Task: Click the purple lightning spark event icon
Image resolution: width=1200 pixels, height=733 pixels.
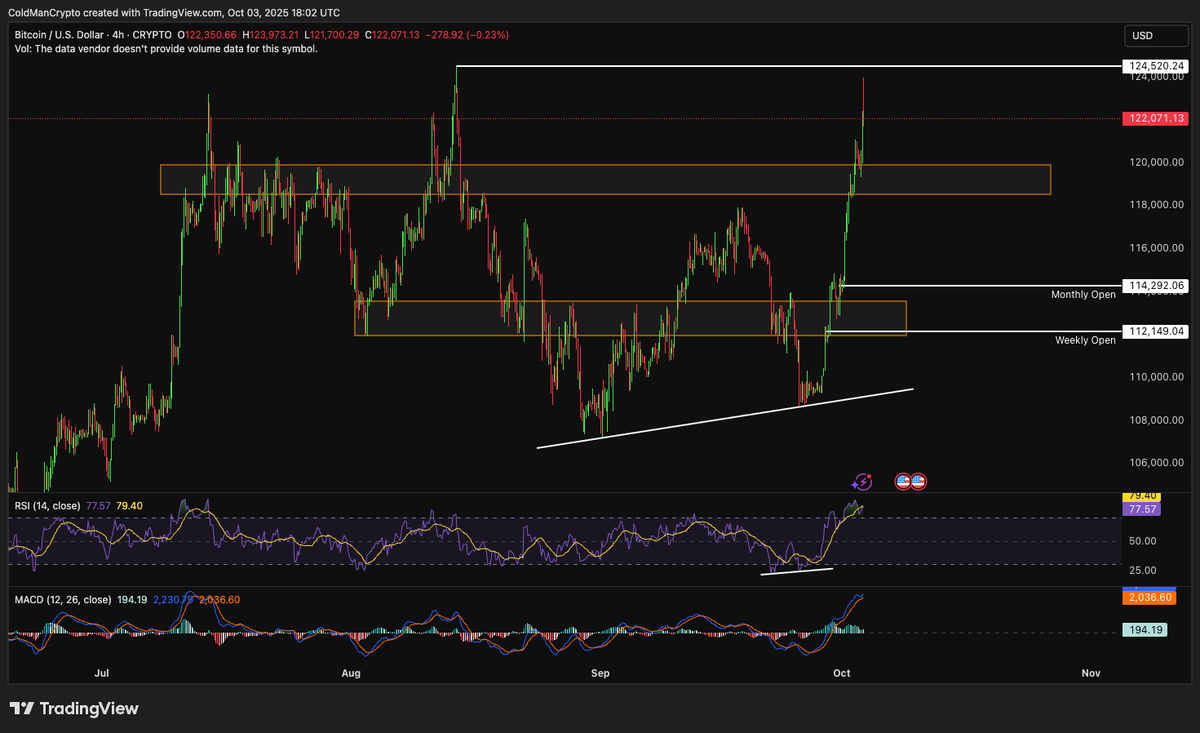Action: pyautogui.click(x=861, y=481)
